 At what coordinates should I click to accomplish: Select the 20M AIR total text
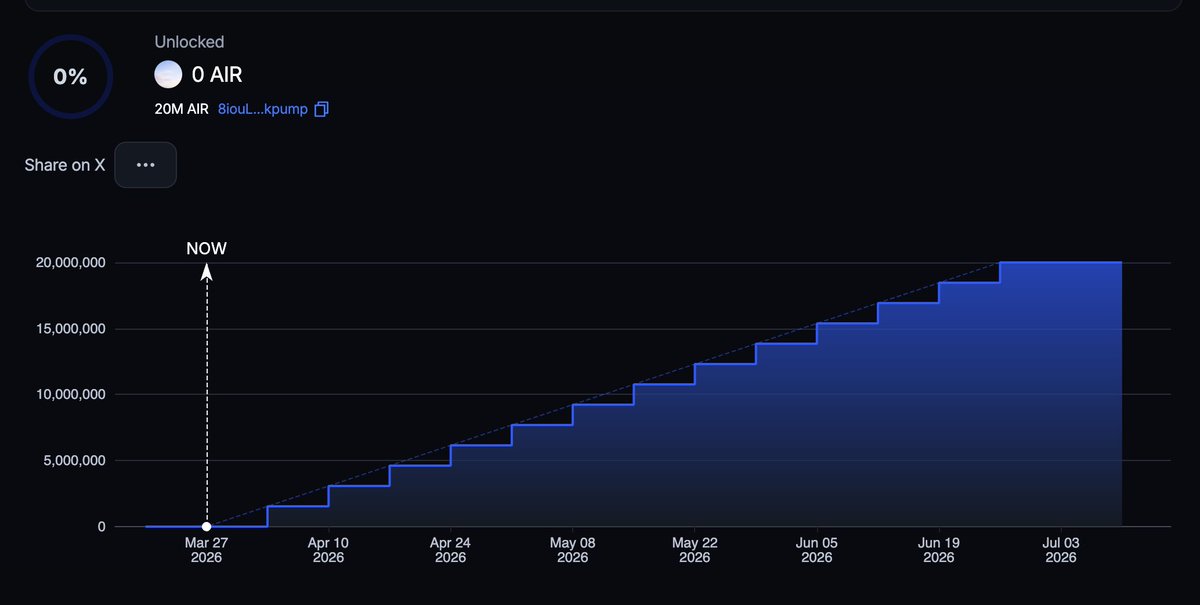point(181,109)
